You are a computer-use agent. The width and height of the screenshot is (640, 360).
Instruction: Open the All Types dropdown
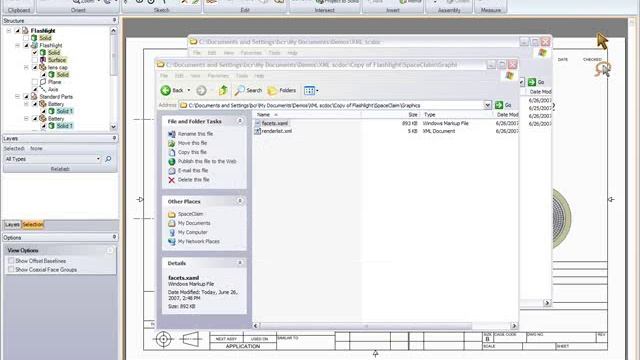[98, 159]
